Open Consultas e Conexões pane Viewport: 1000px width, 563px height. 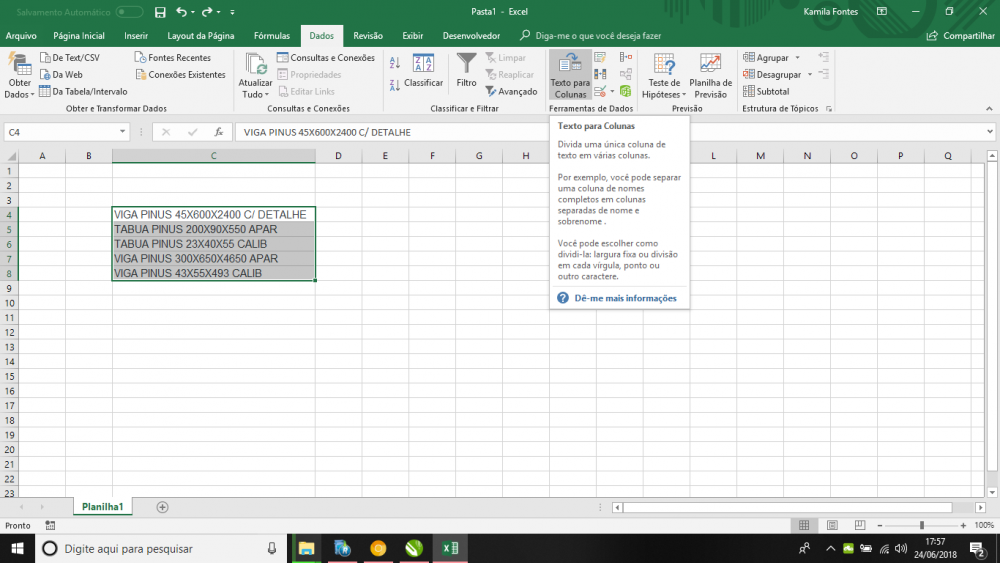(326, 58)
